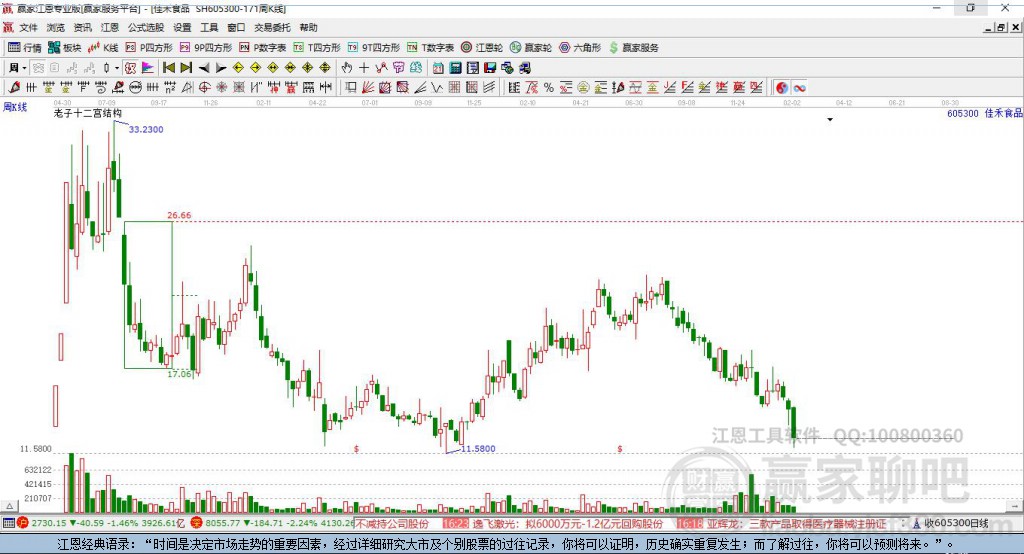Open the 浏览 menu

pyautogui.click(x=56, y=27)
